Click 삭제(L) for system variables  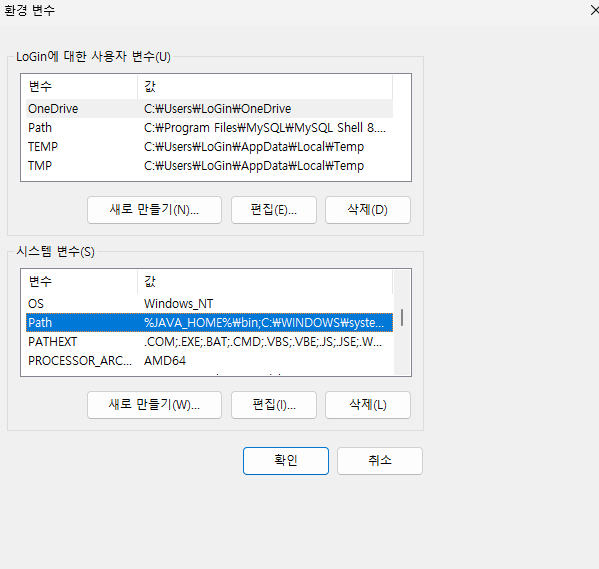click(367, 405)
